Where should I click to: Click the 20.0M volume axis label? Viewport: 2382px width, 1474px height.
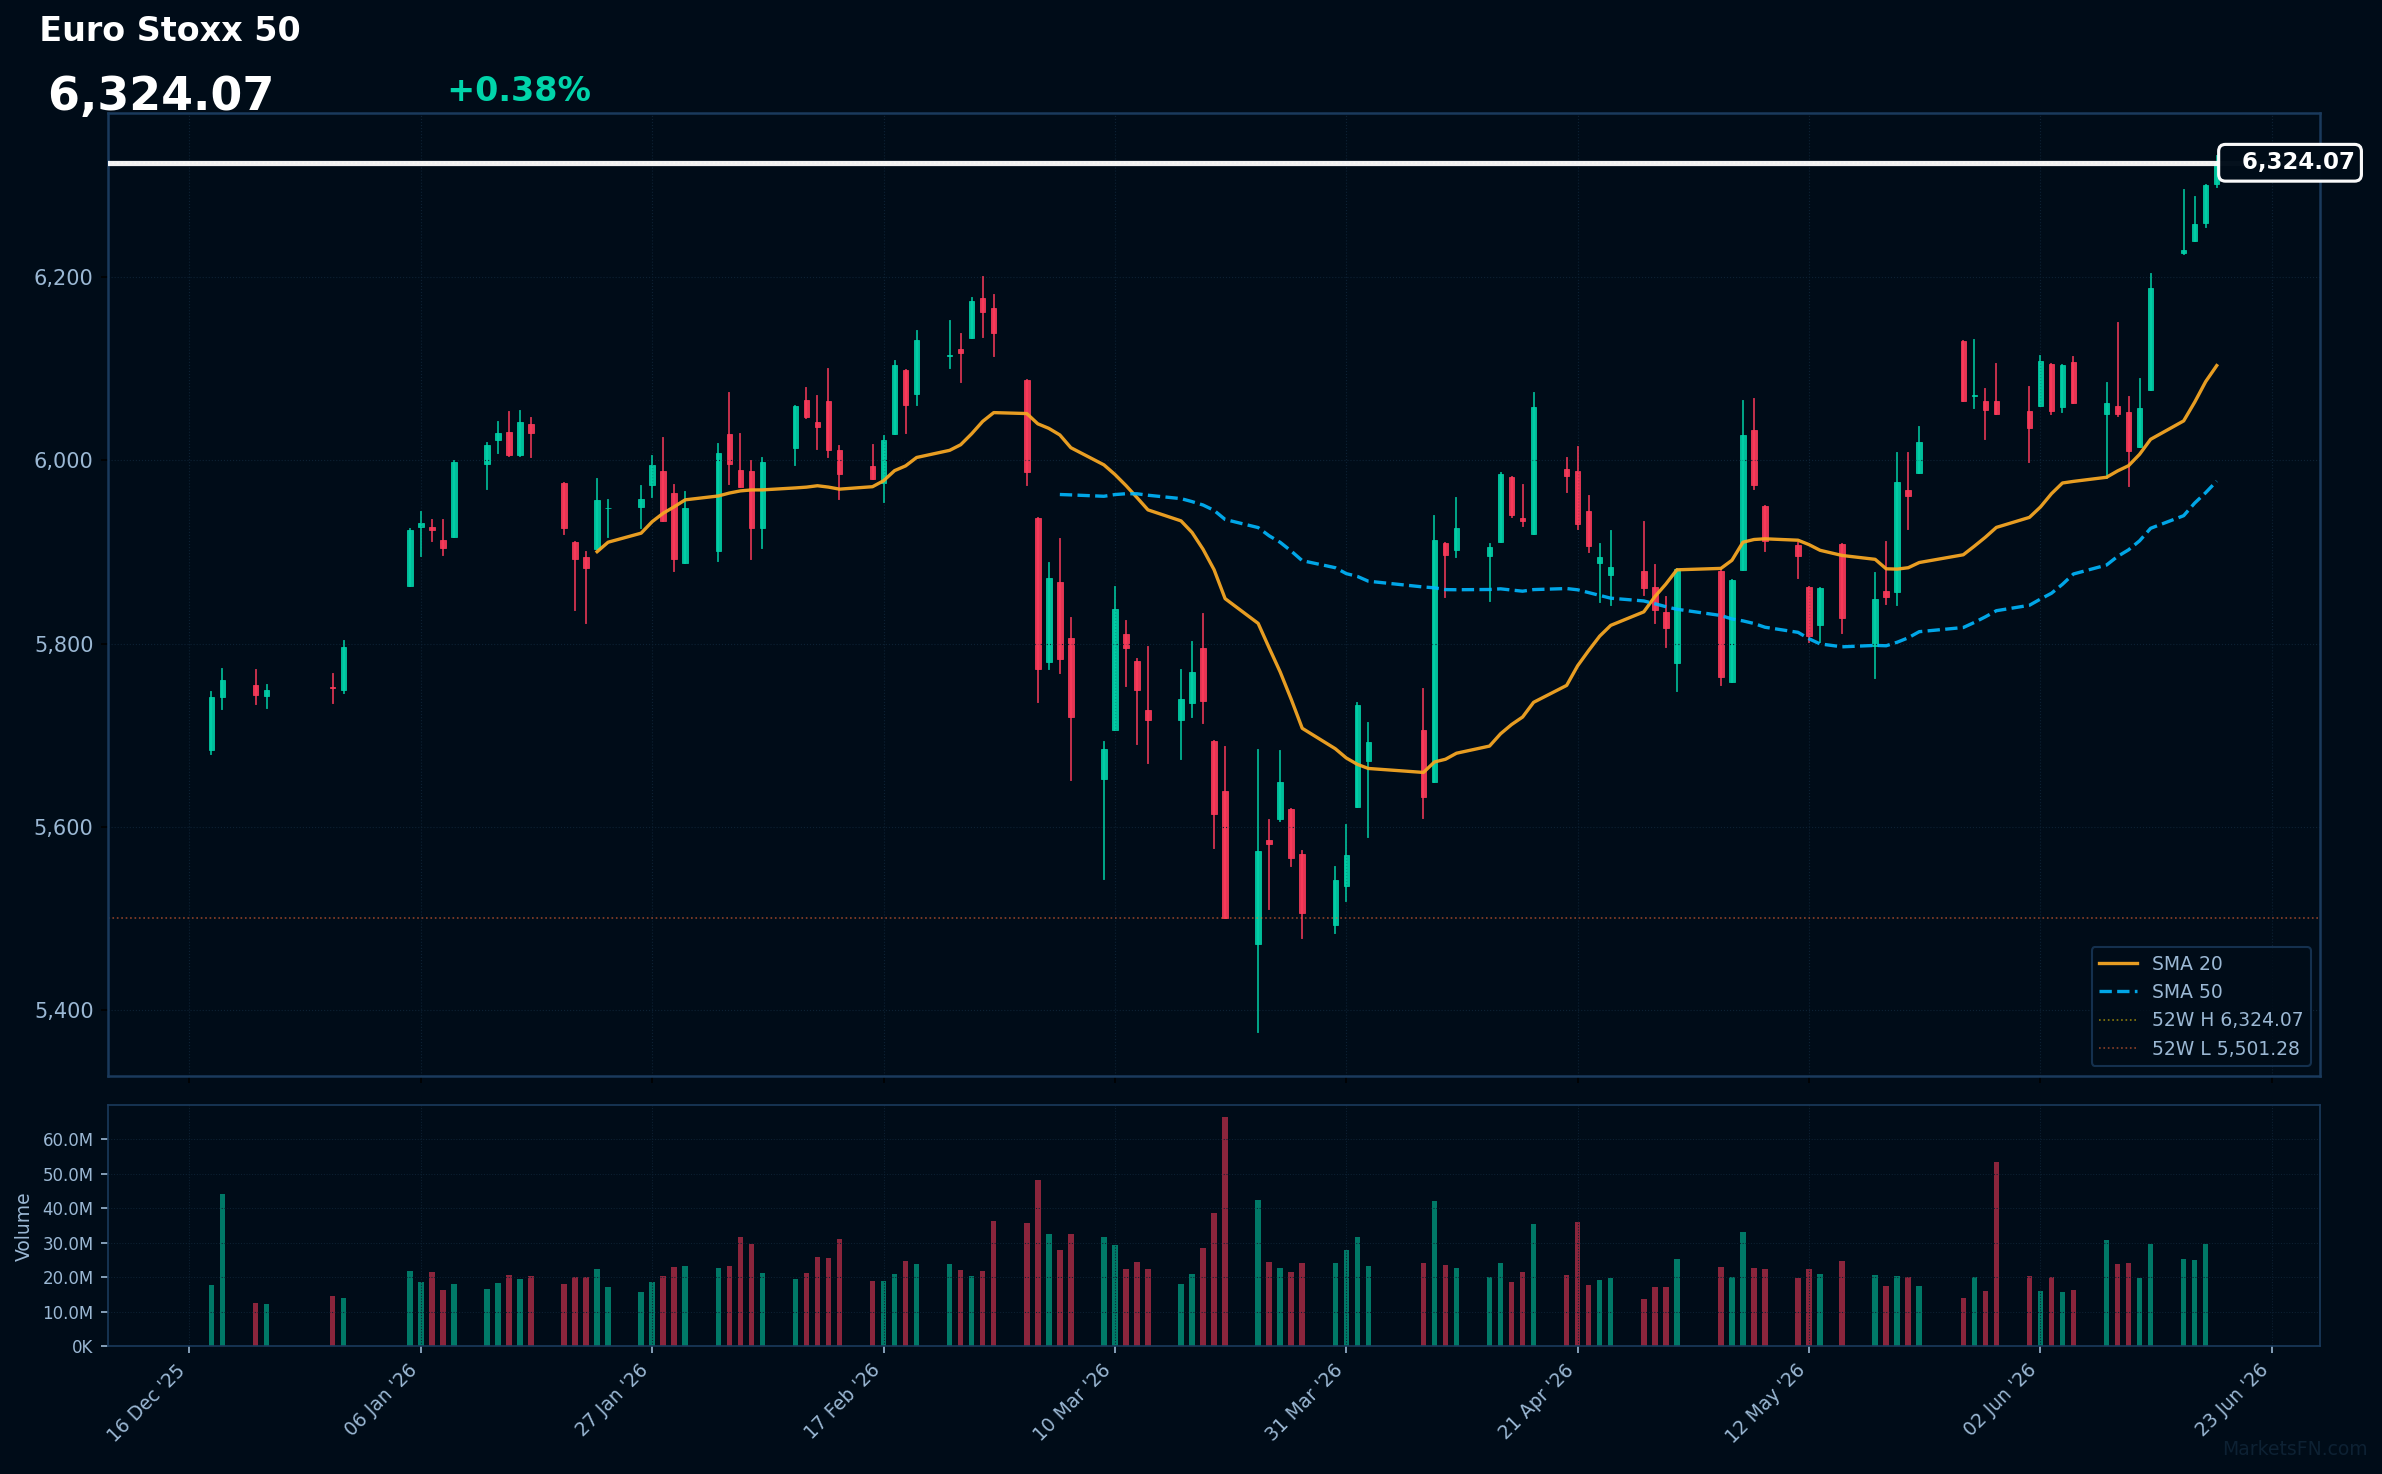point(68,1278)
